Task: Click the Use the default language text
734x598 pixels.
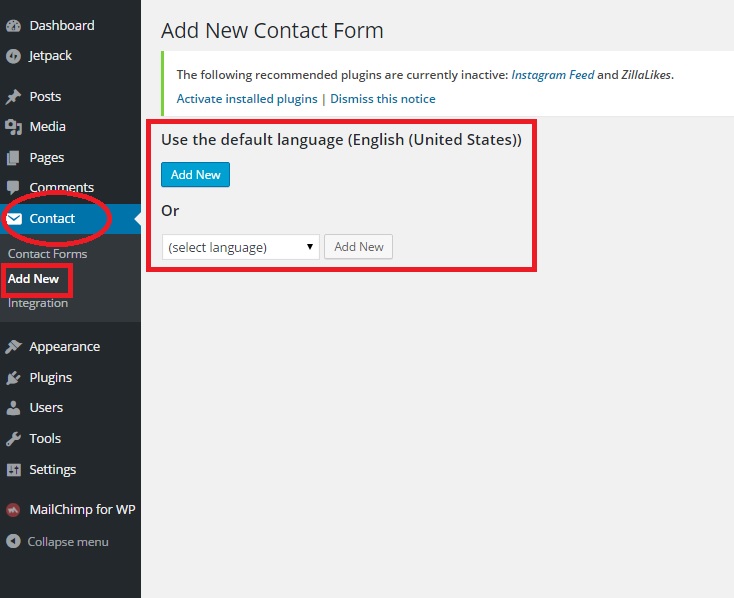Action: (341, 140)
